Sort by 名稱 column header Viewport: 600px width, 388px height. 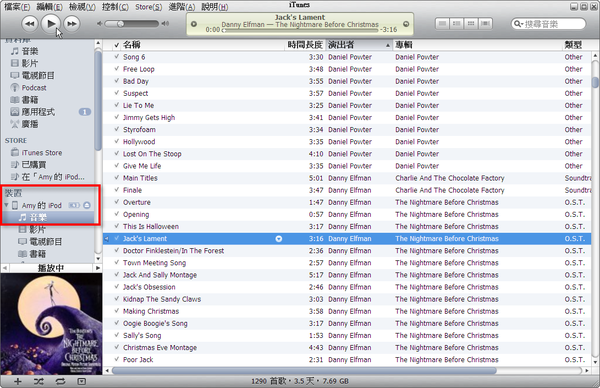pos(203,45)
